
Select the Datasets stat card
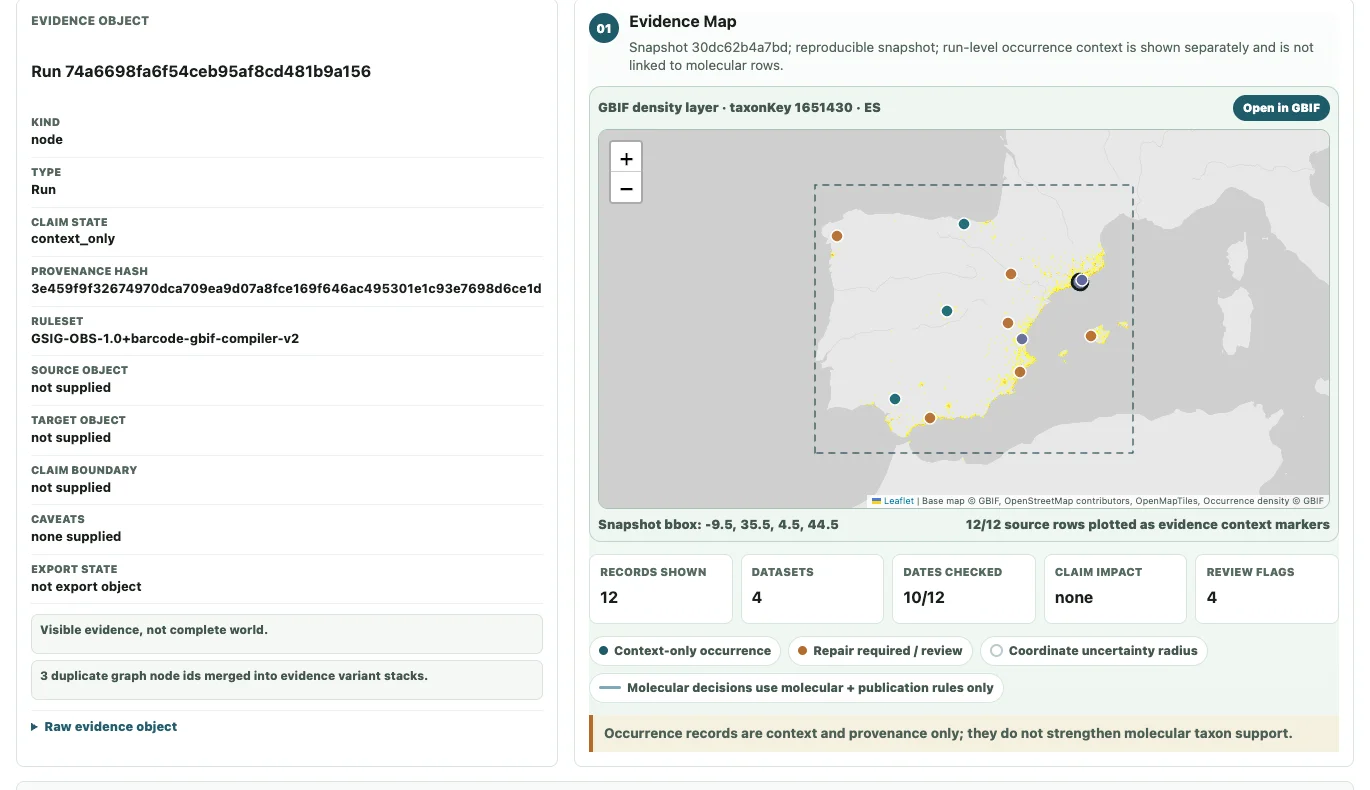(813, 589)
